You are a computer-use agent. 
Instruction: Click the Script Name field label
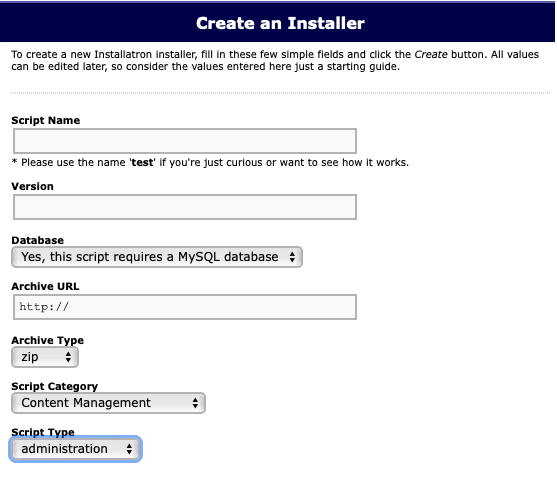pyautogui.click(x=45, y=120)
